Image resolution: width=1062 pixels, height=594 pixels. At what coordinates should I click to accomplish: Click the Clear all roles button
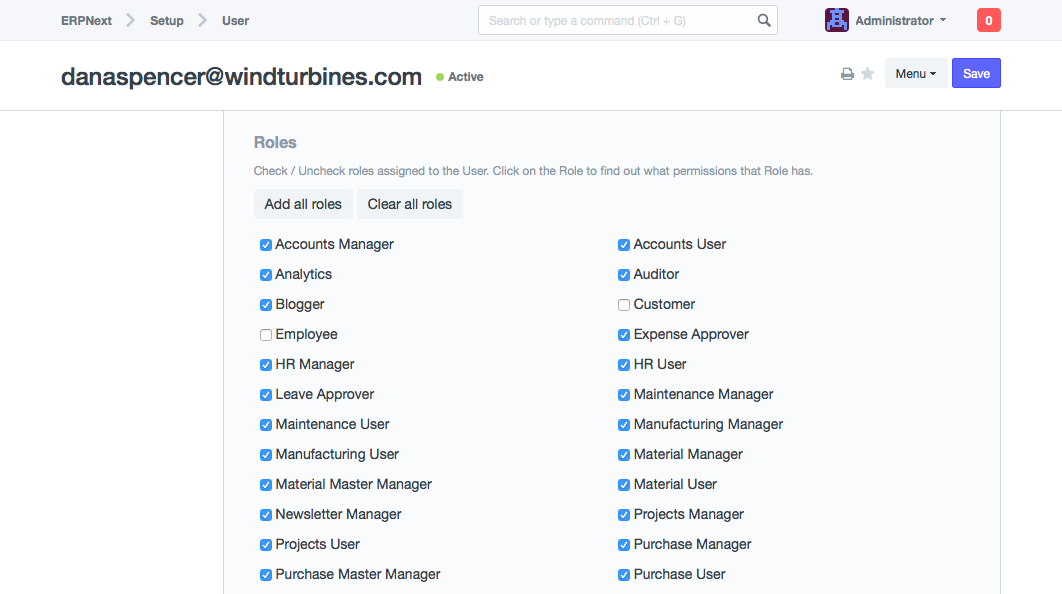[409, 204]
